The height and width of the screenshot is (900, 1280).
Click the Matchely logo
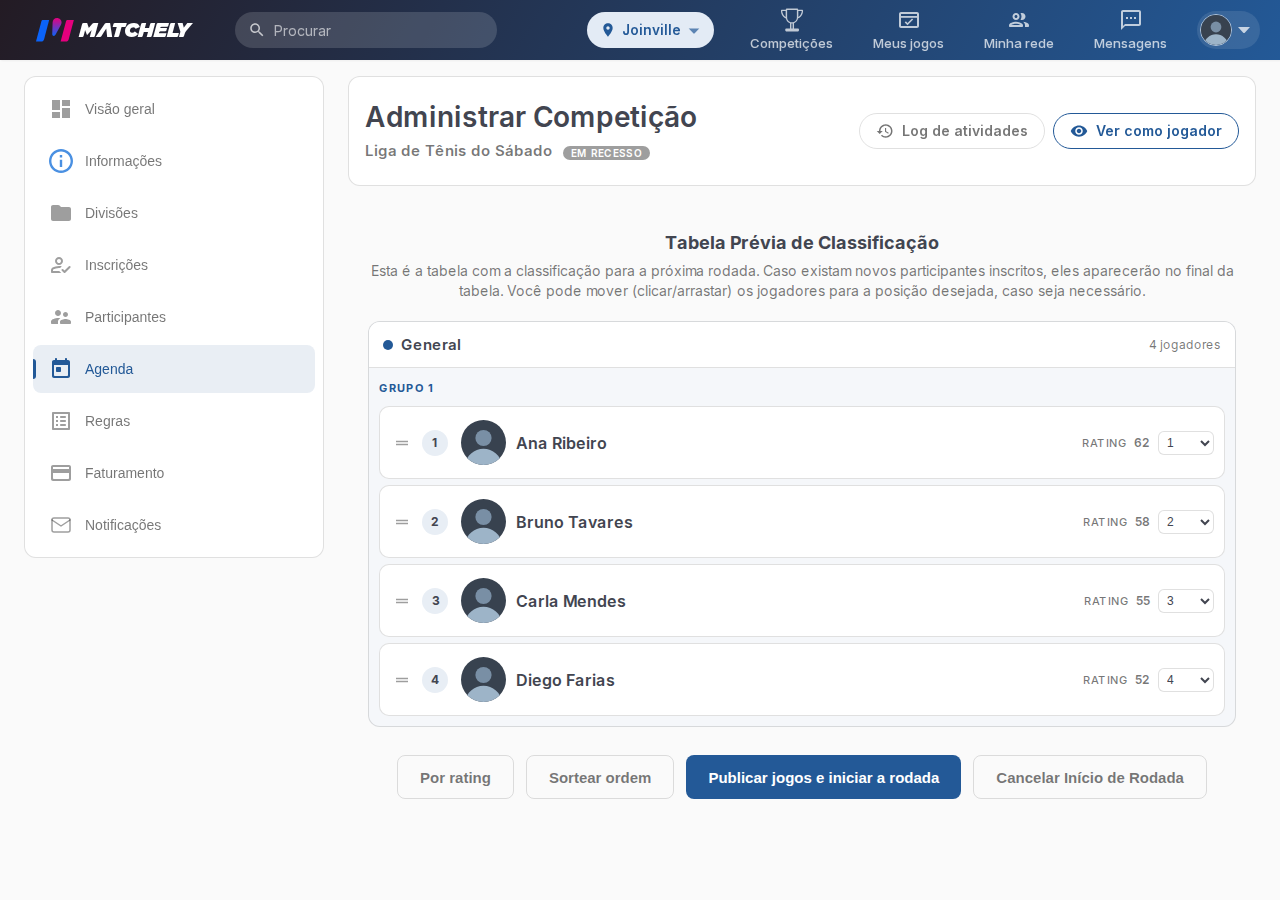pos(114,30)
